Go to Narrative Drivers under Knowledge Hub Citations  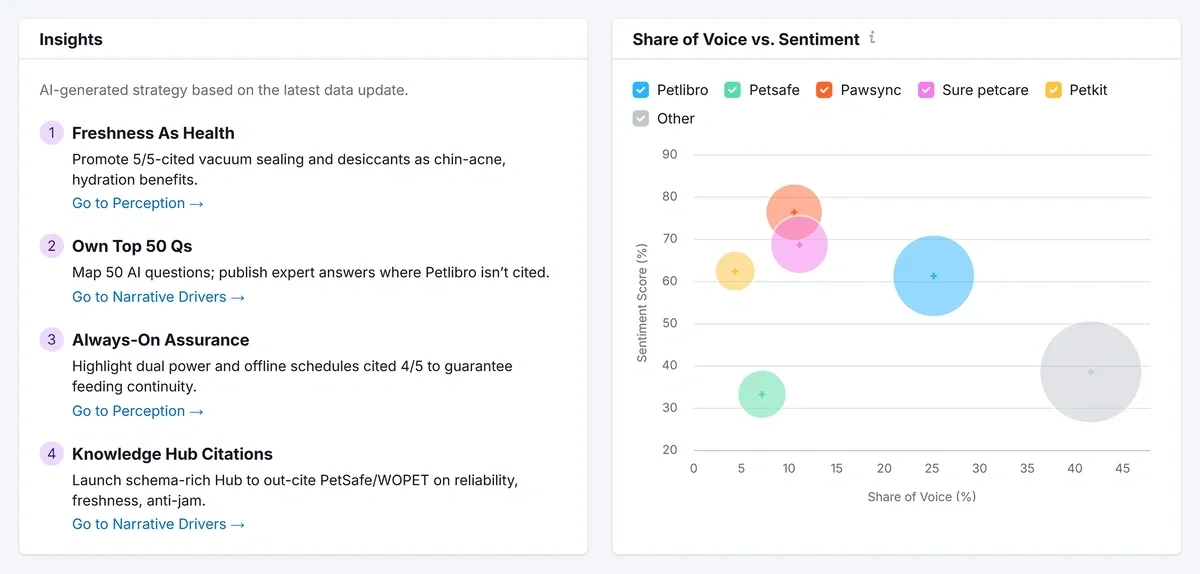[x=158, y=524]
